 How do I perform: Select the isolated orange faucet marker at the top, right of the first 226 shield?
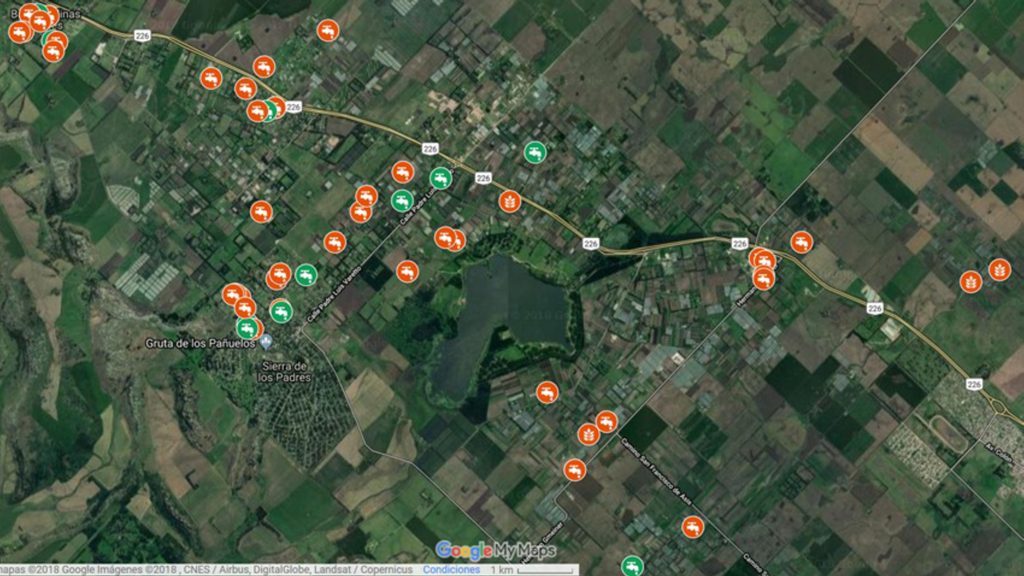(328, 30)
